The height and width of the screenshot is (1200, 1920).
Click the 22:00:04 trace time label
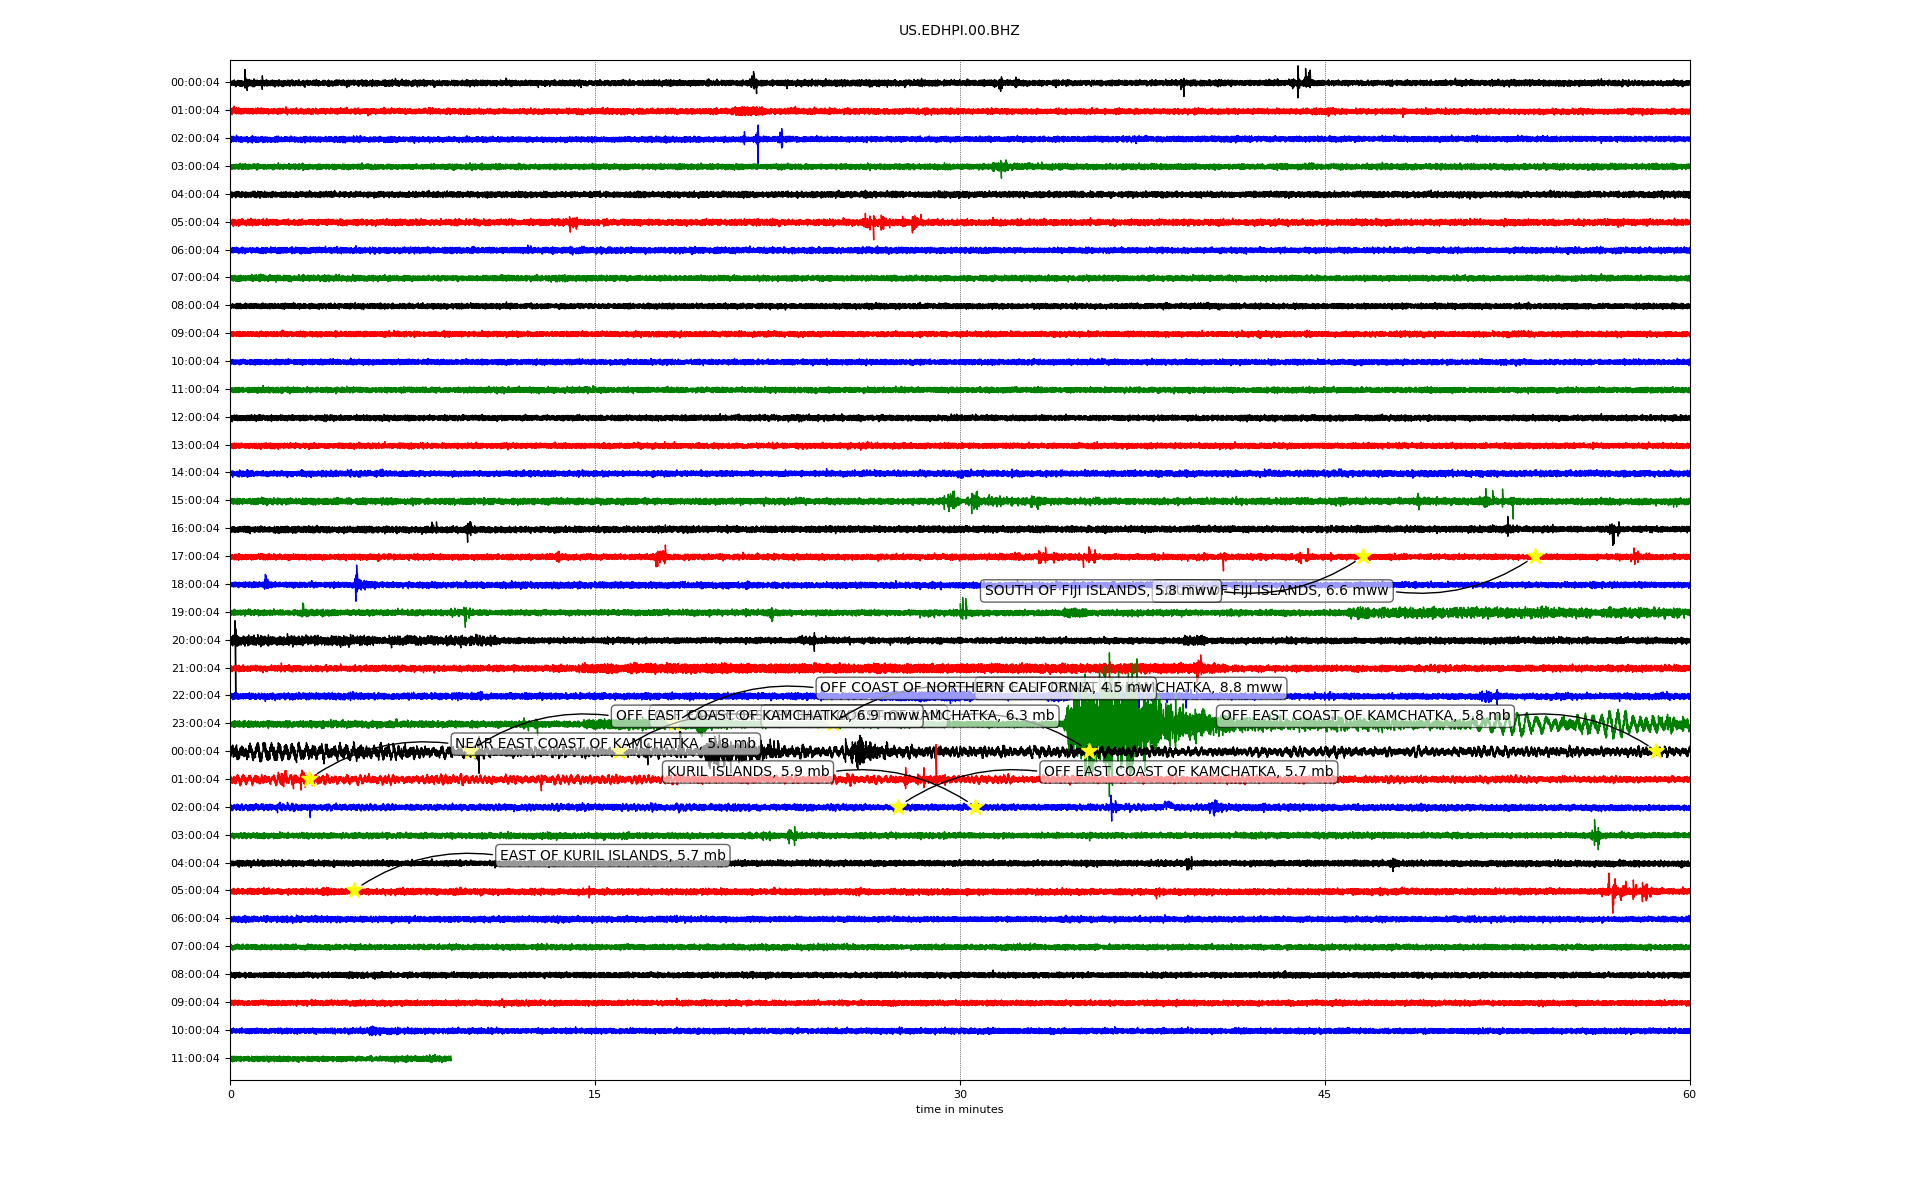click(x=195, y=696)
